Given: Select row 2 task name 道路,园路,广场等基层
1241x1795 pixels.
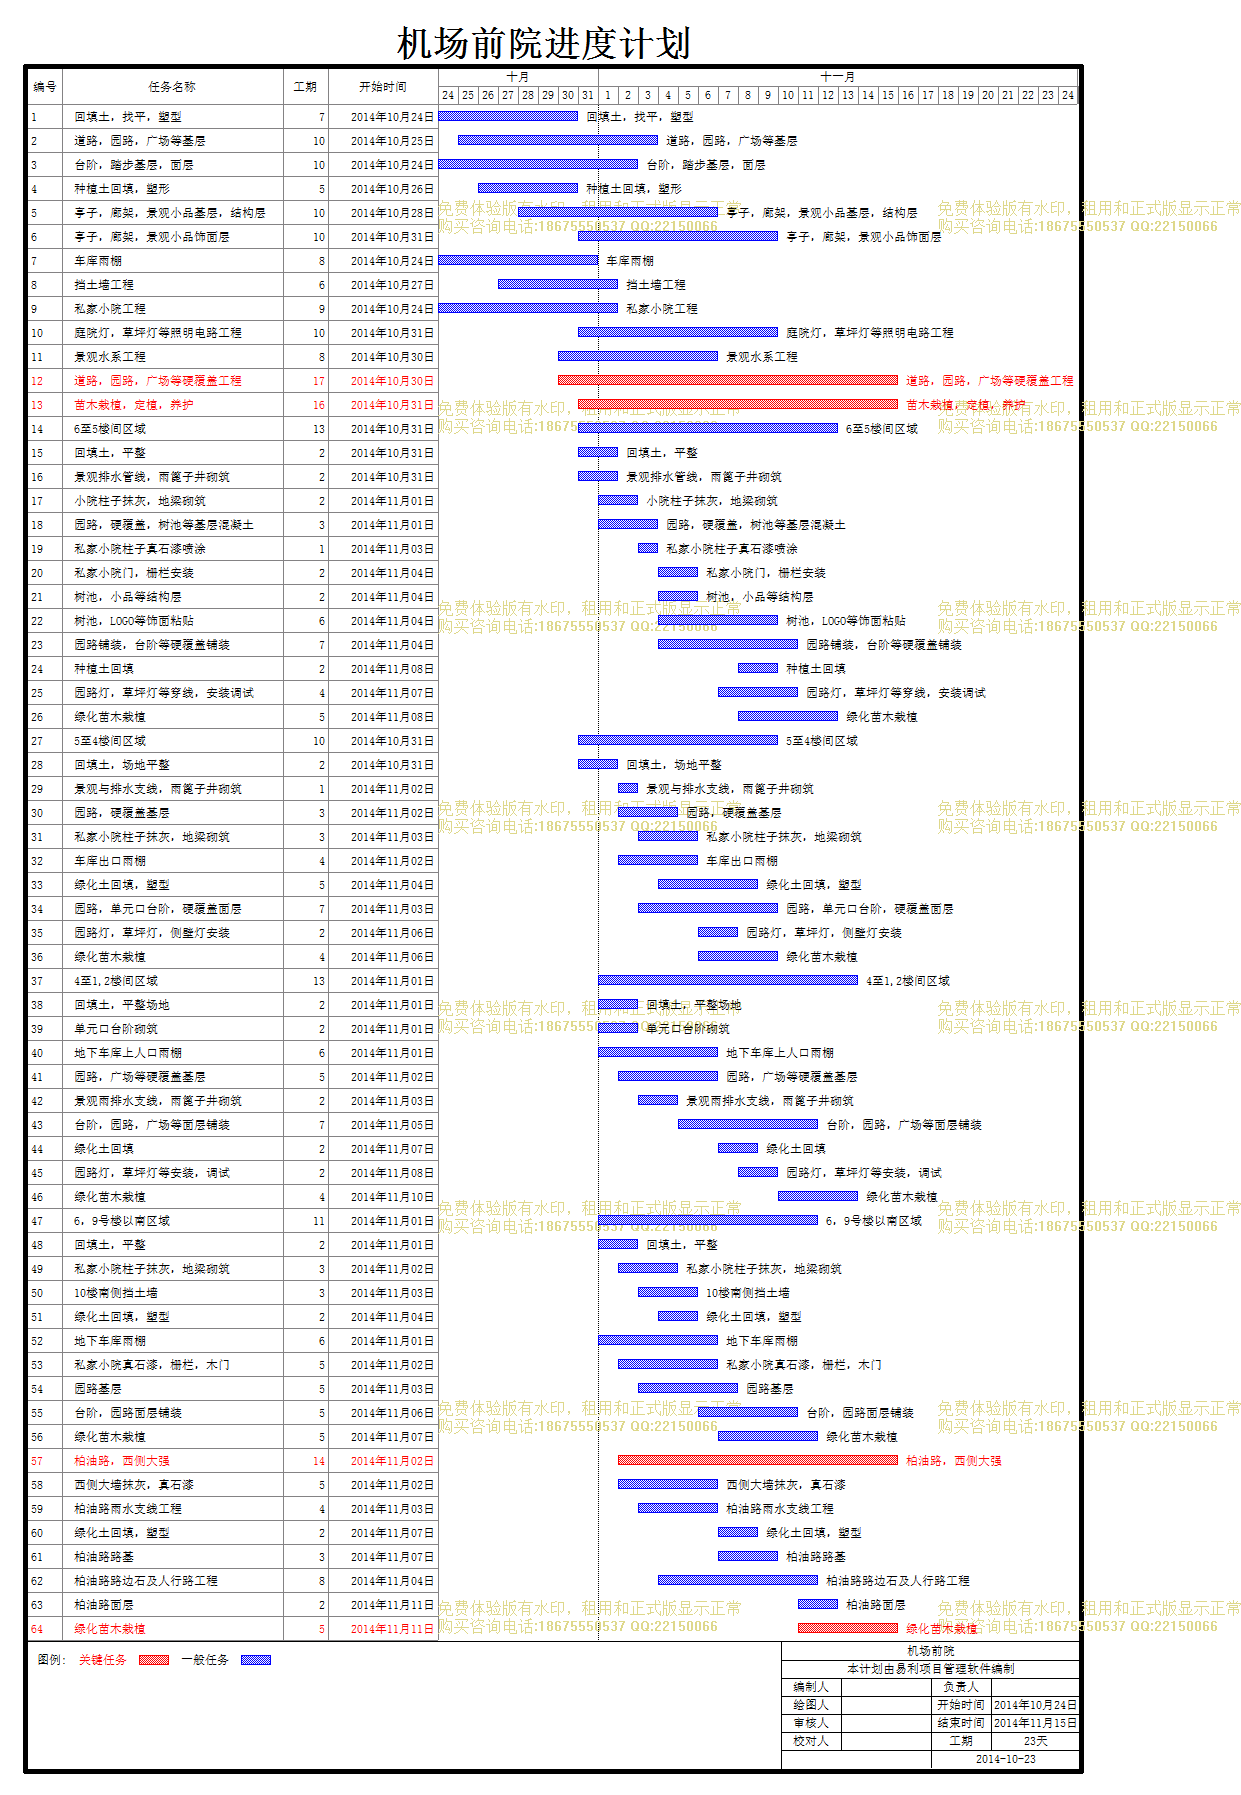Looking at the screenshot, I should [x=140, y=141].
